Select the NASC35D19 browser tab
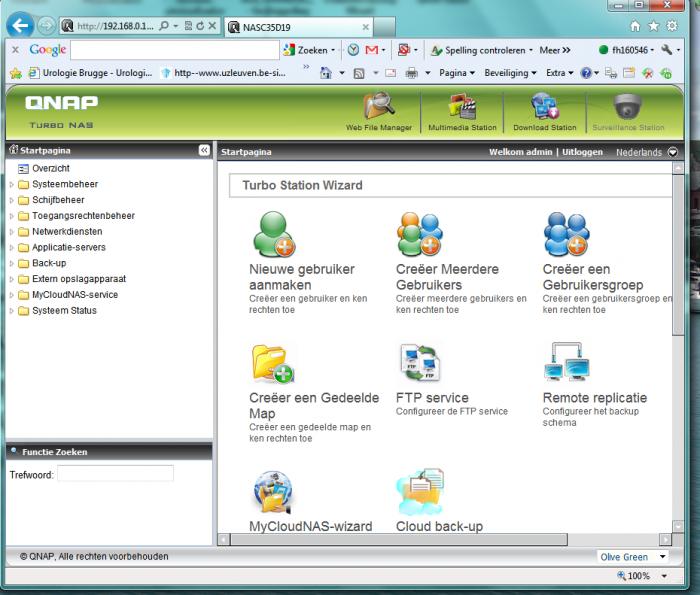Screen dimensions: 700x595 [x=299, y=27]
